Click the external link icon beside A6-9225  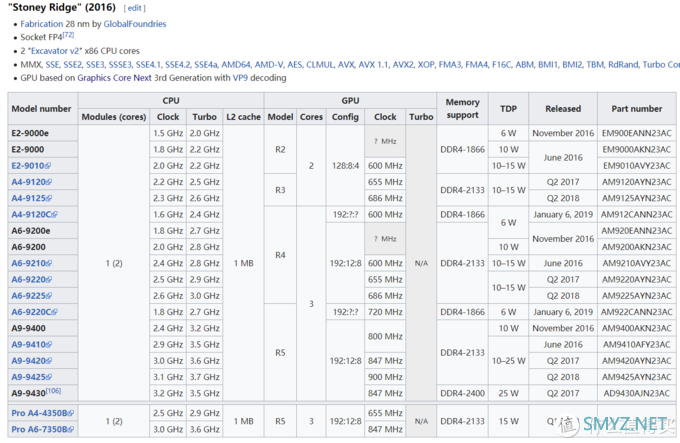point(49,296)
